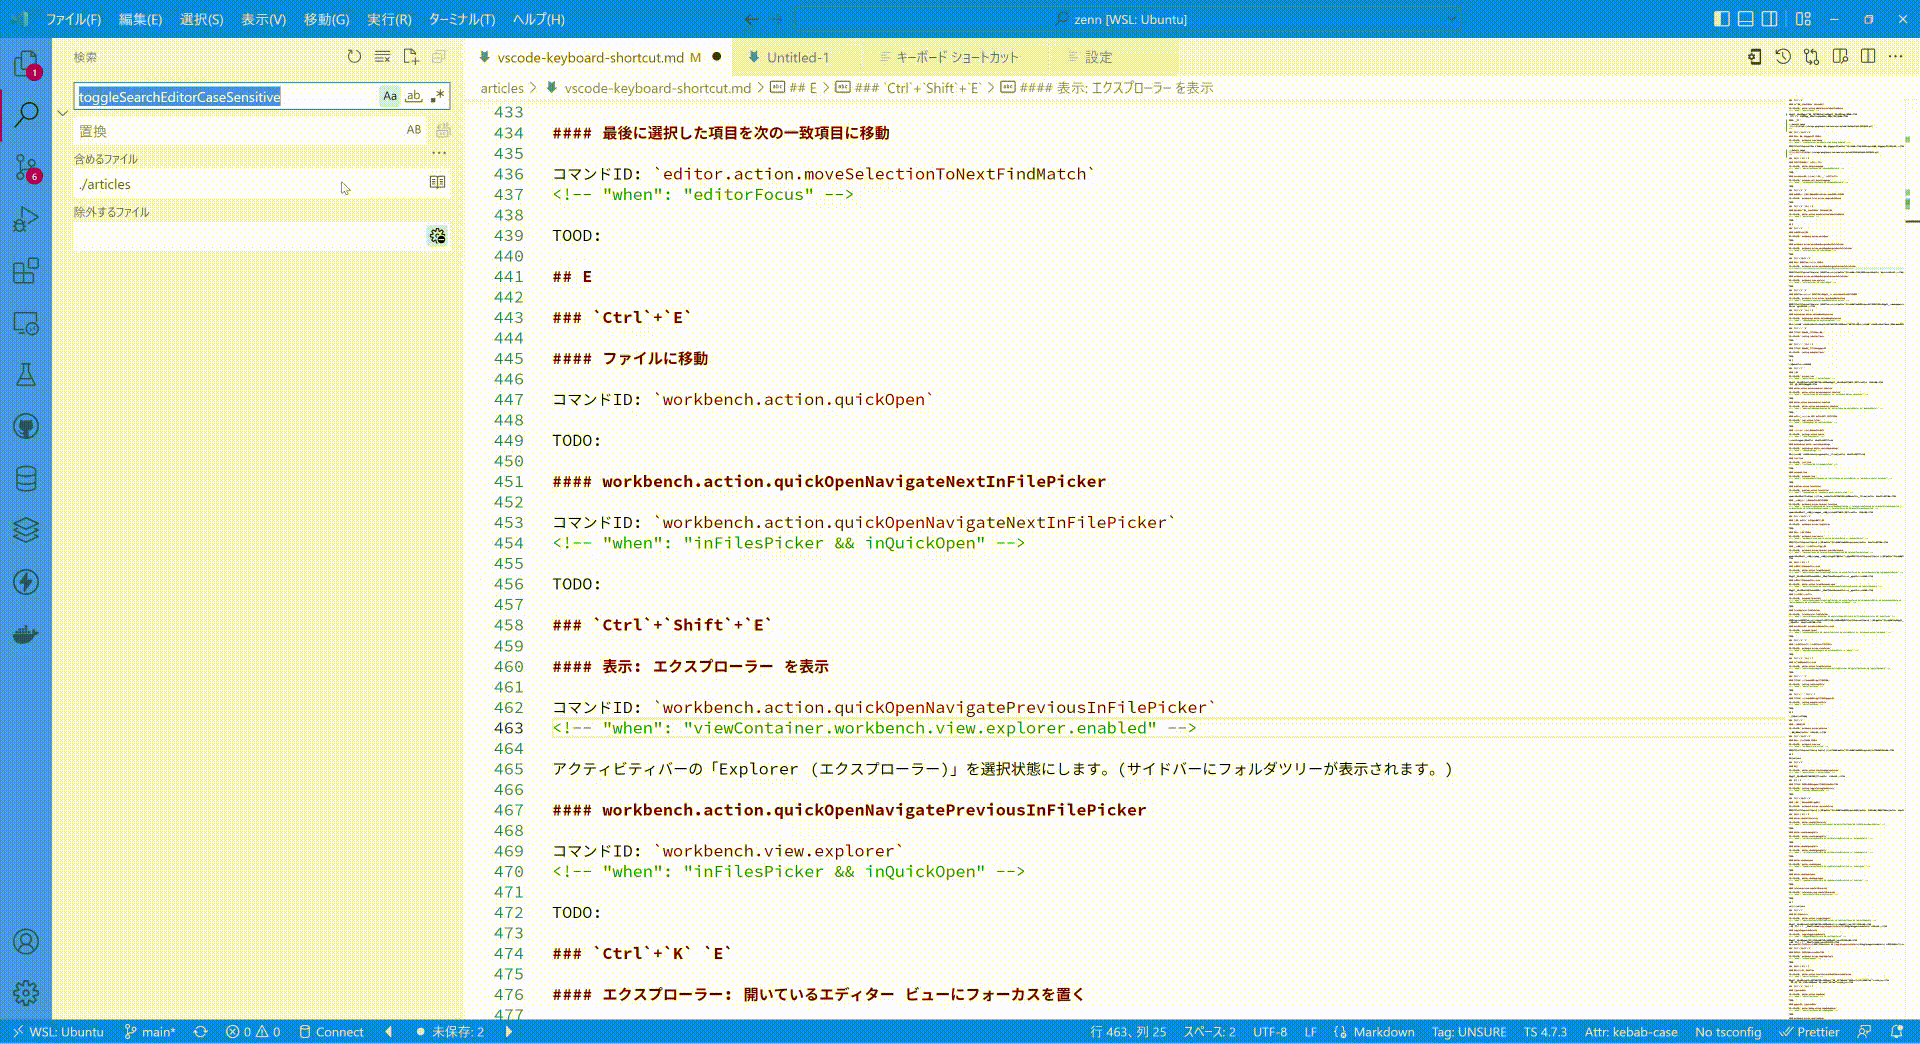Toggle Match Case in search box

390,96
